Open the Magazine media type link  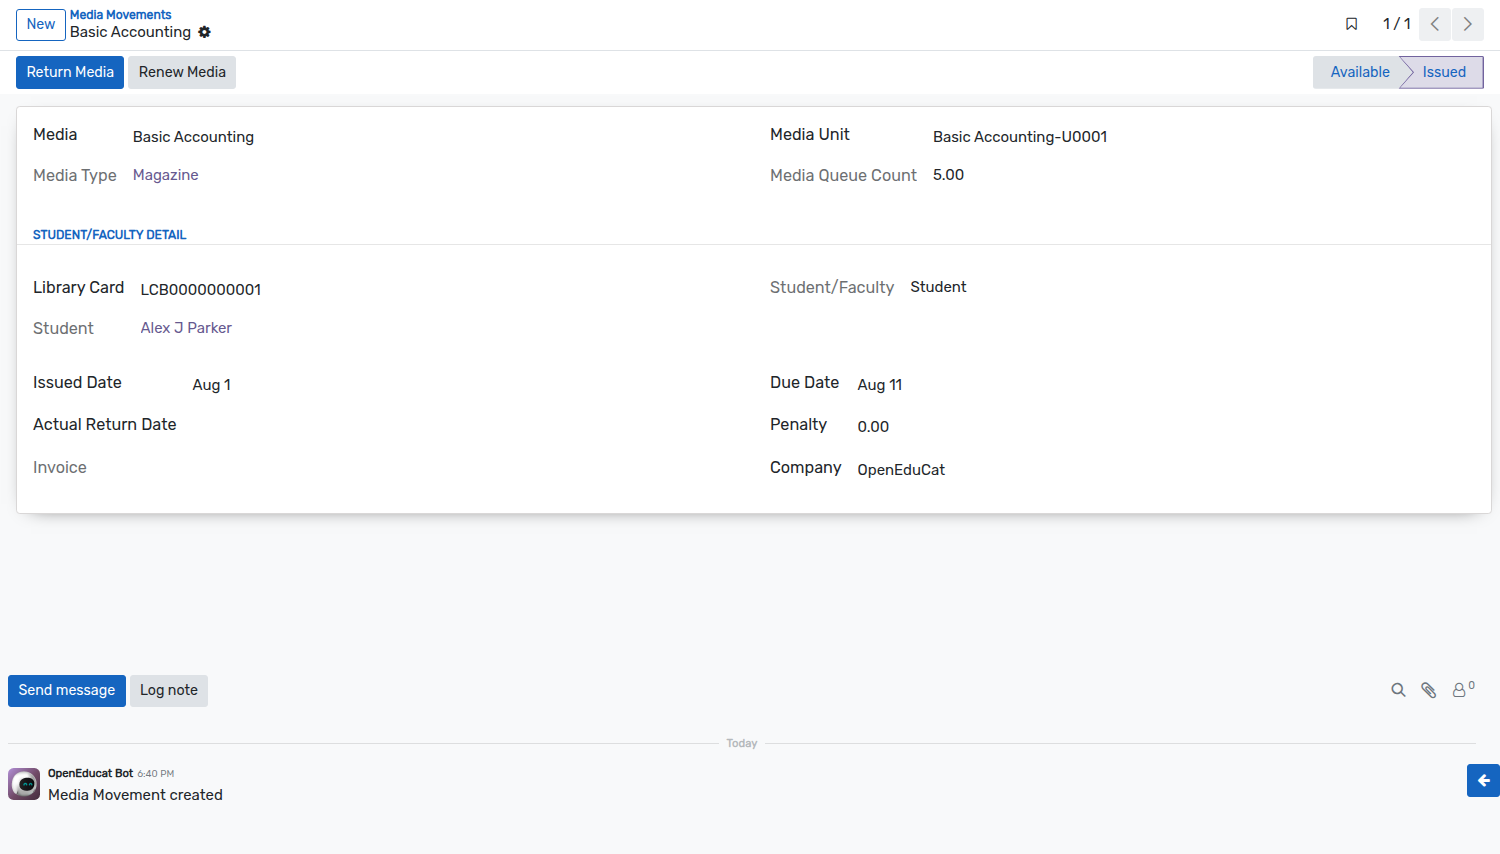[x=166, y=175]
